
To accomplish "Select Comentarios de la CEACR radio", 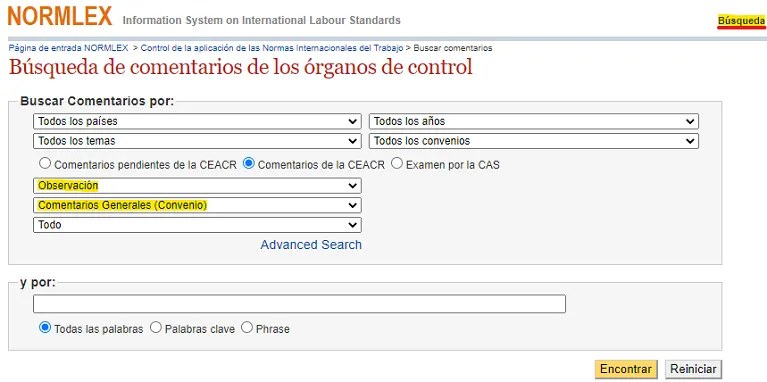I will click(x=248, y=163).
